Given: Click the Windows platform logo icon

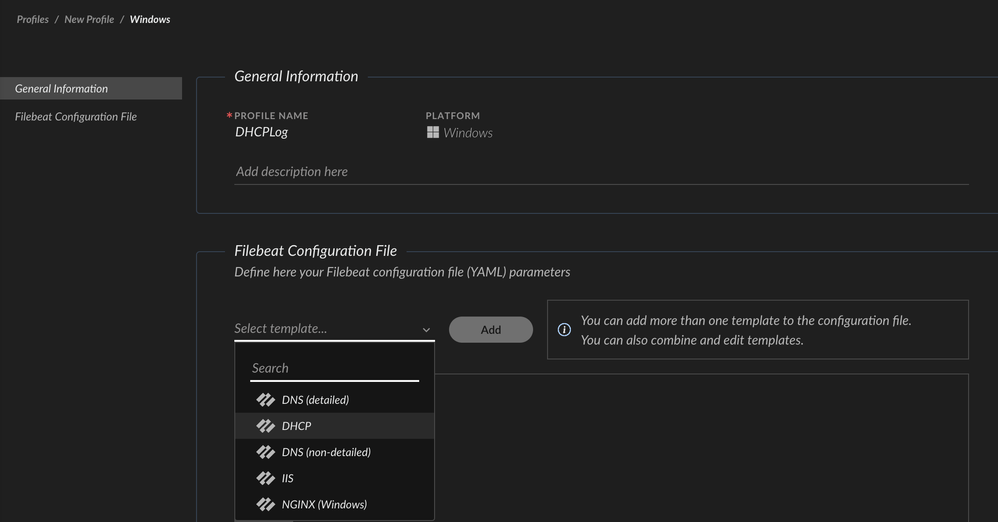Looking at the screenshot, I should click(x=433, y=132).
